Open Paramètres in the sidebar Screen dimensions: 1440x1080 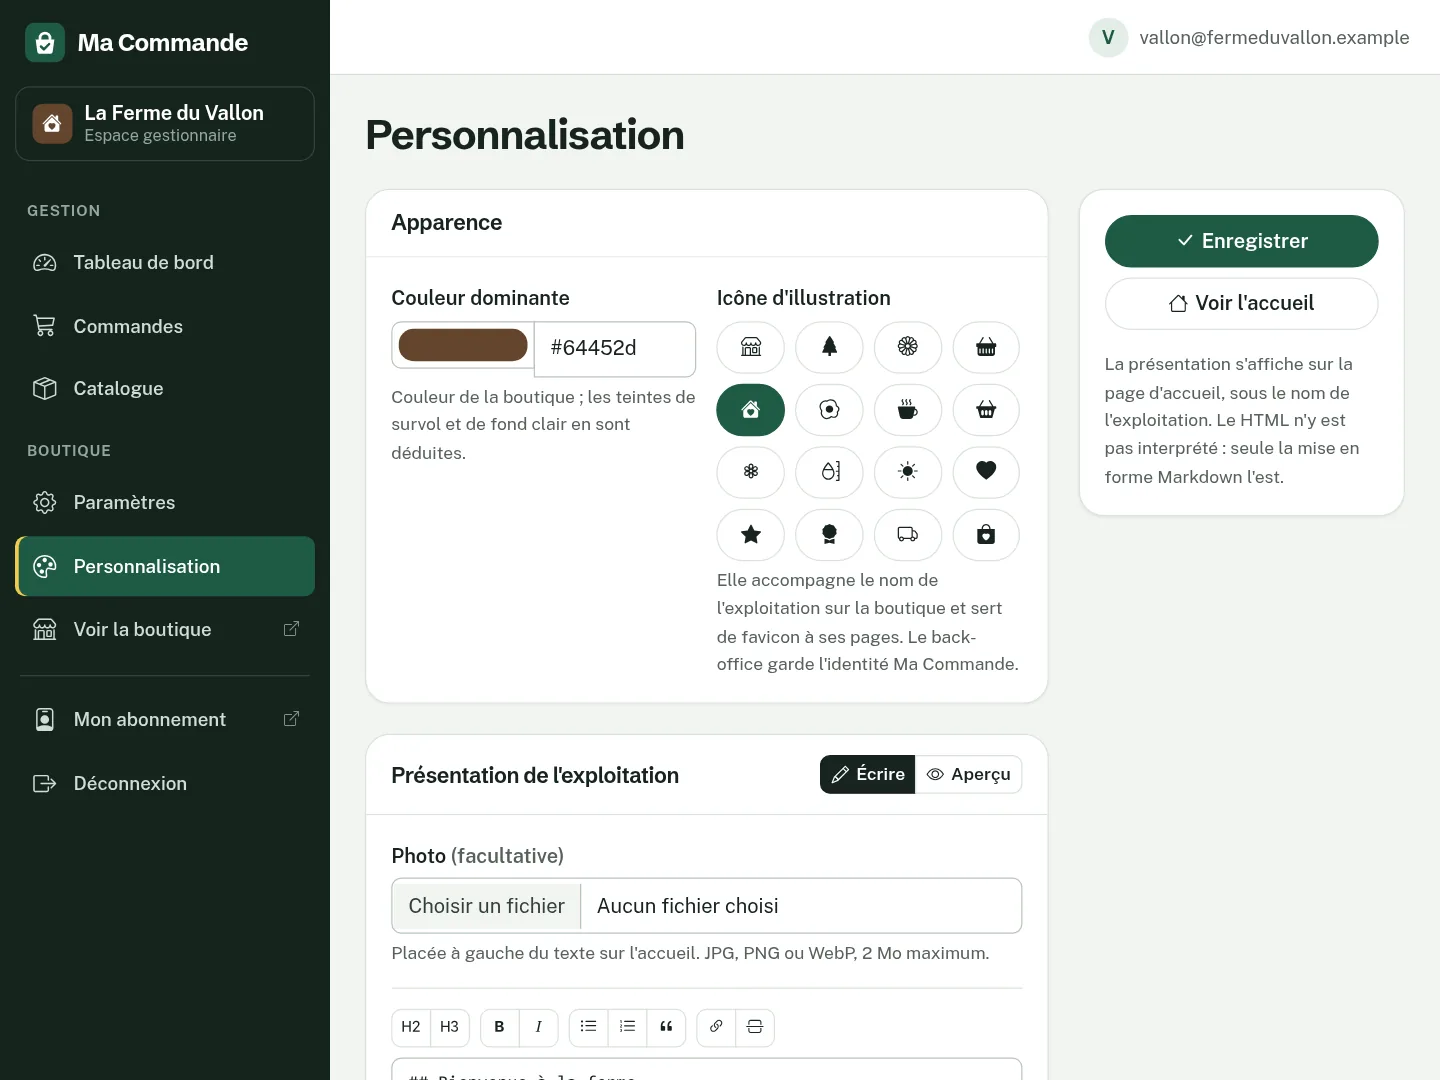point(165,503)
